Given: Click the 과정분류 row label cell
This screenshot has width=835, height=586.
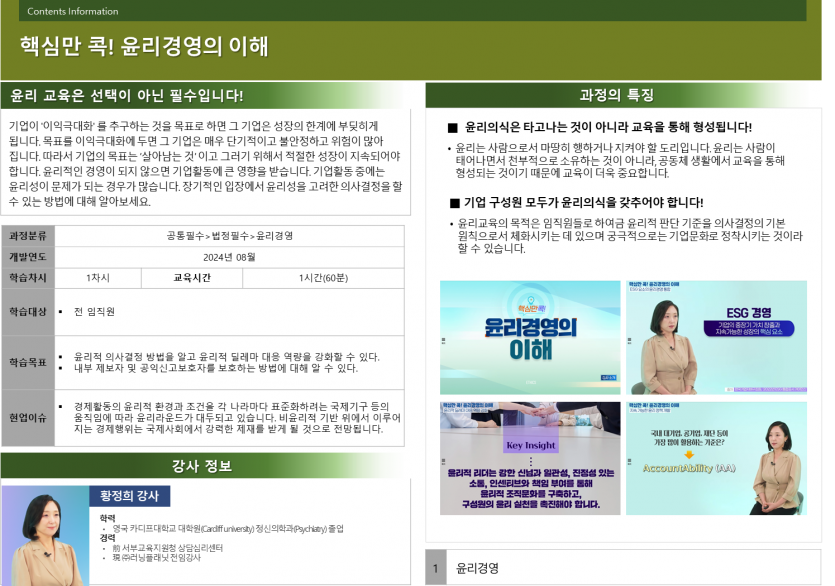Looking at the screenshot, I should coord(27,236).
